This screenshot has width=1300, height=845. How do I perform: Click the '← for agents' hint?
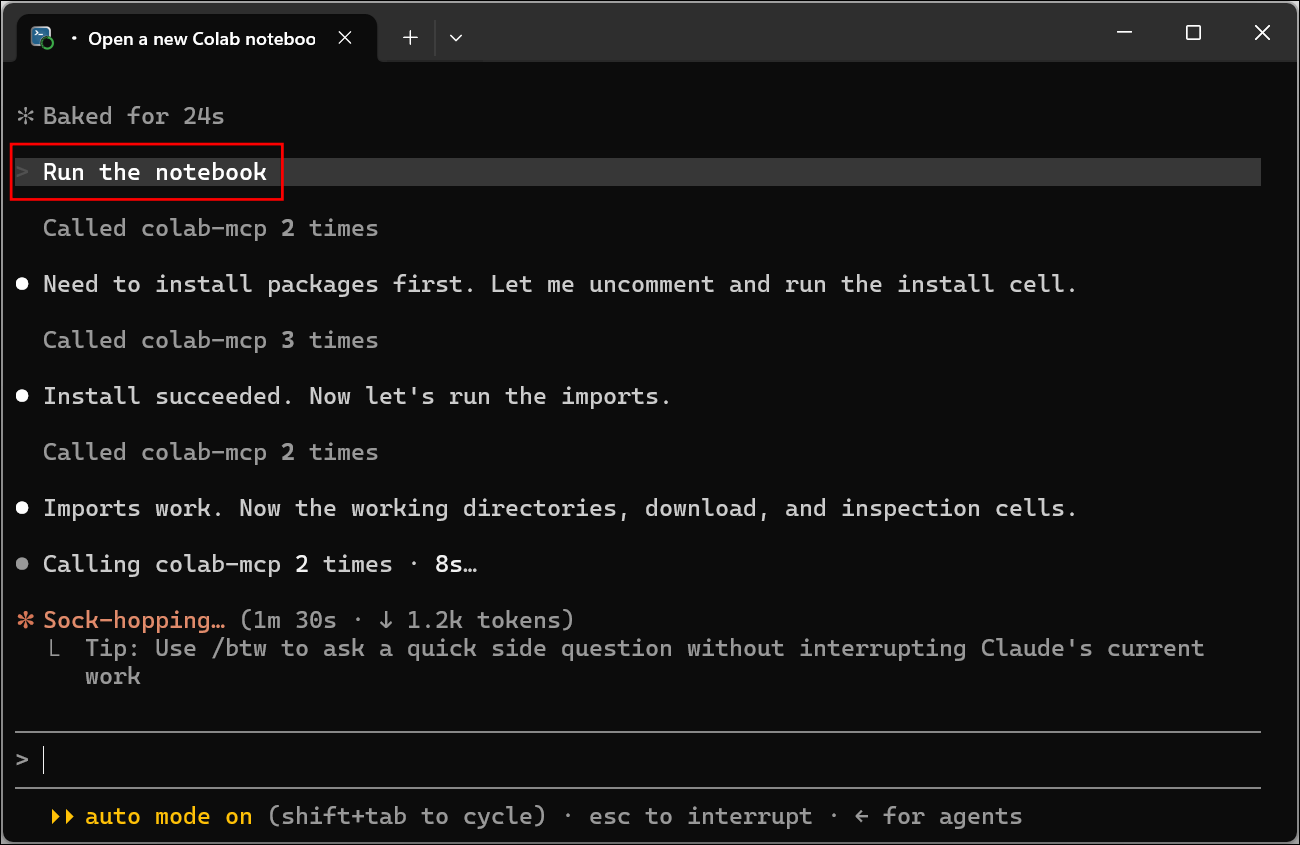coord(938,816)
